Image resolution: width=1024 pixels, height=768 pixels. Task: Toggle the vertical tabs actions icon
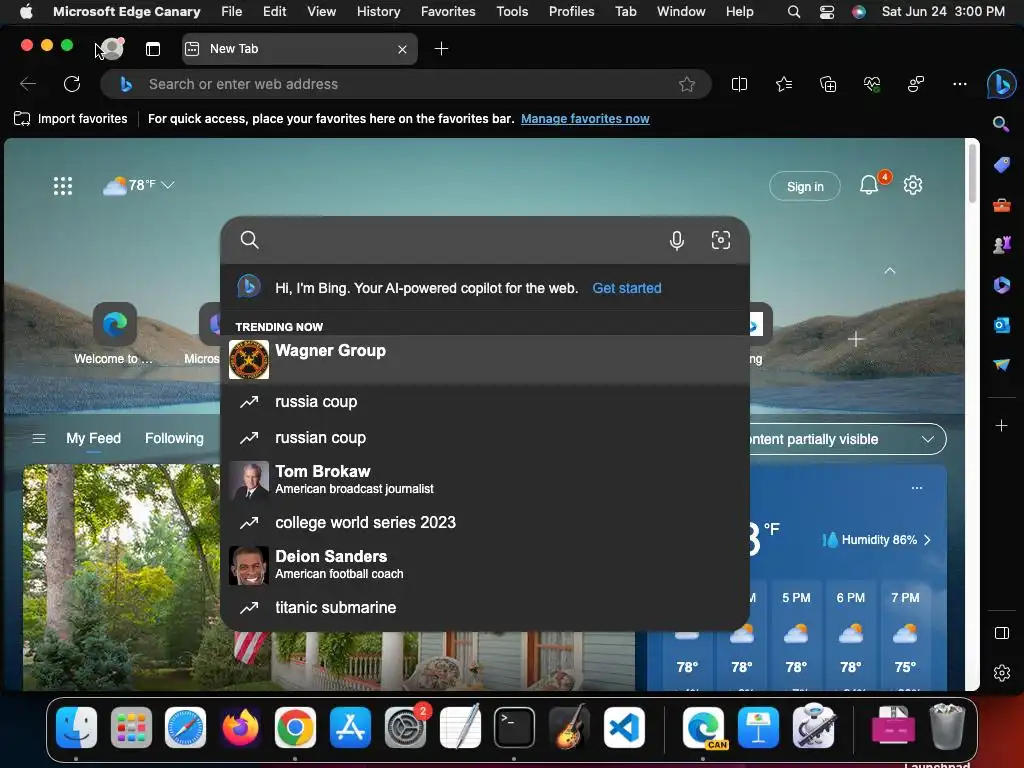point(153,49)
